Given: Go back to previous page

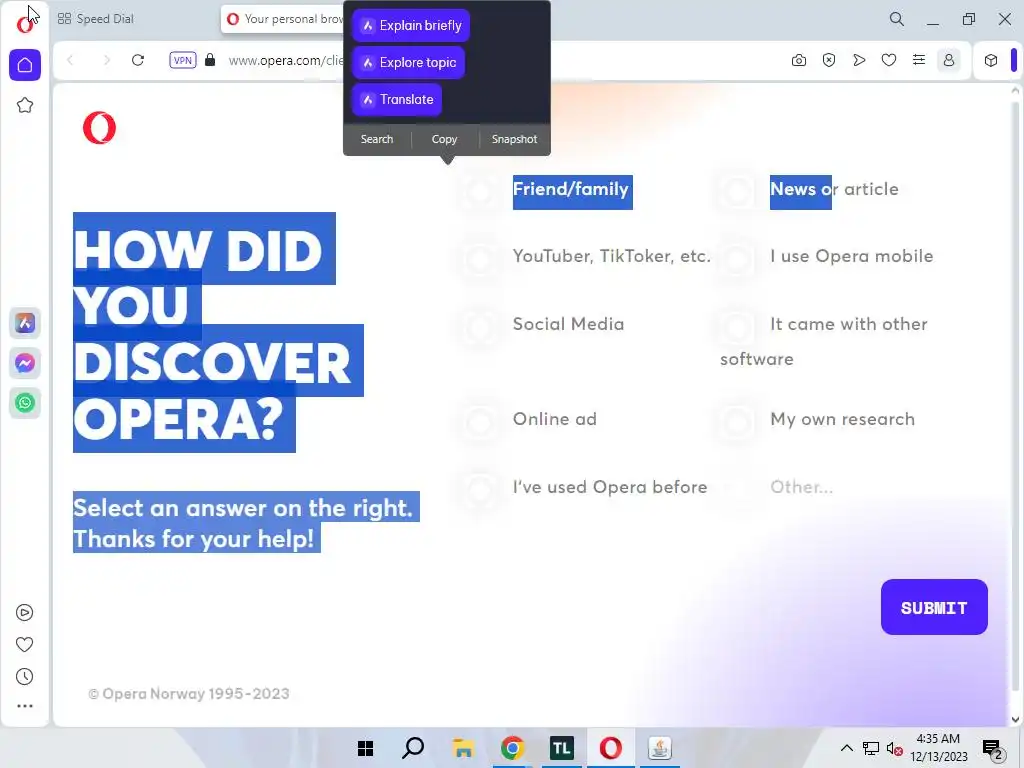Looking at the screenshot, I should (71, 60).
